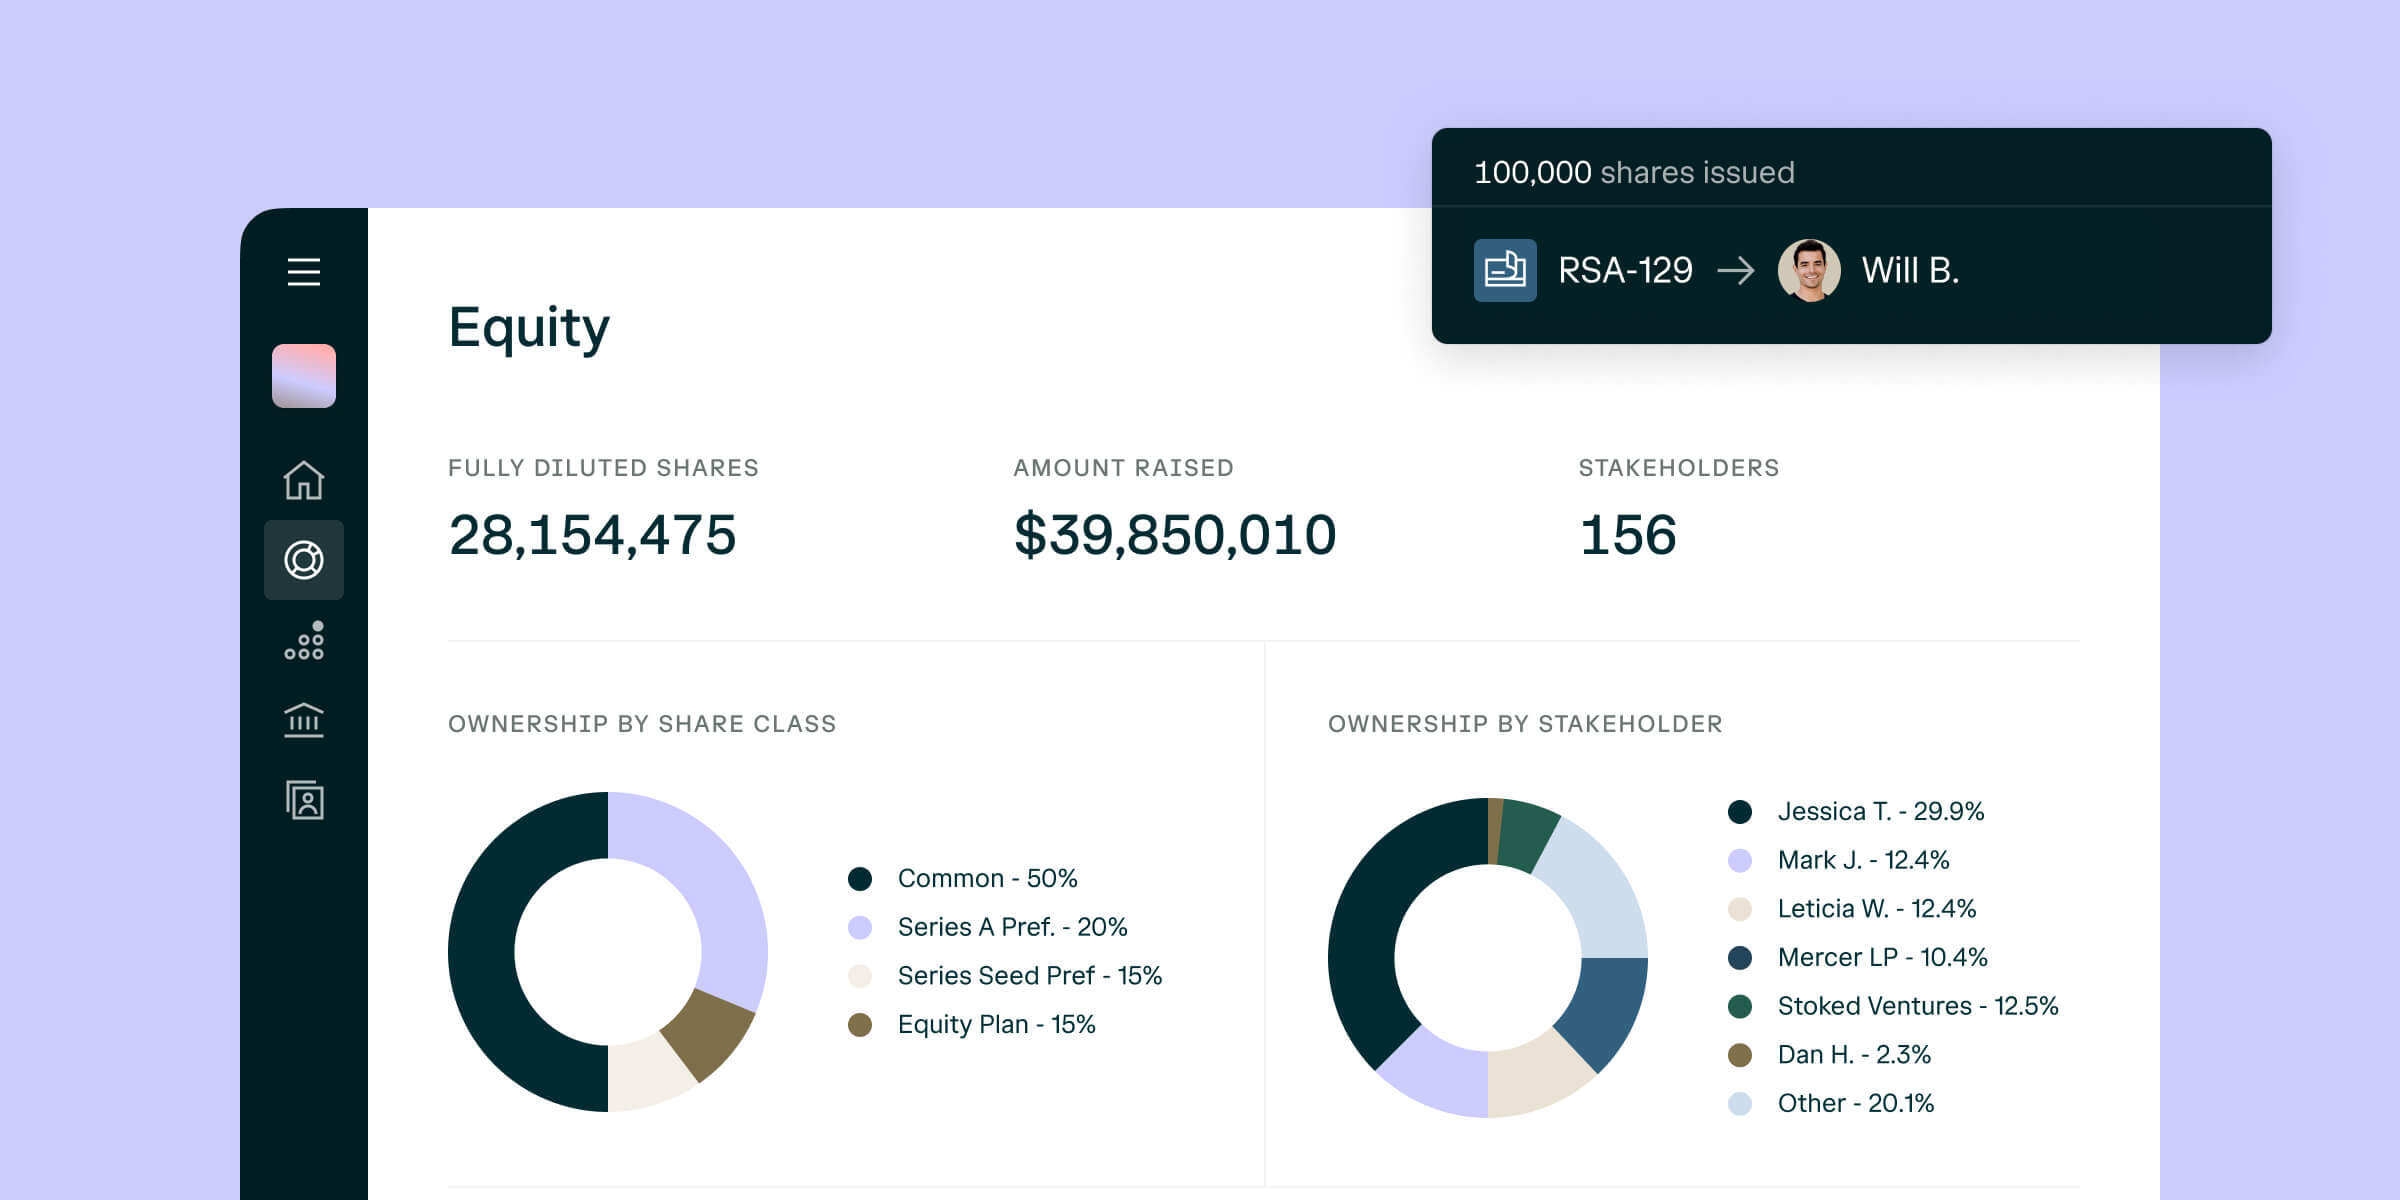Screen dimensions: 2400x1200
Task: Click the active Equity life-ring sidebar icon
Action: (x=303, y=560)
